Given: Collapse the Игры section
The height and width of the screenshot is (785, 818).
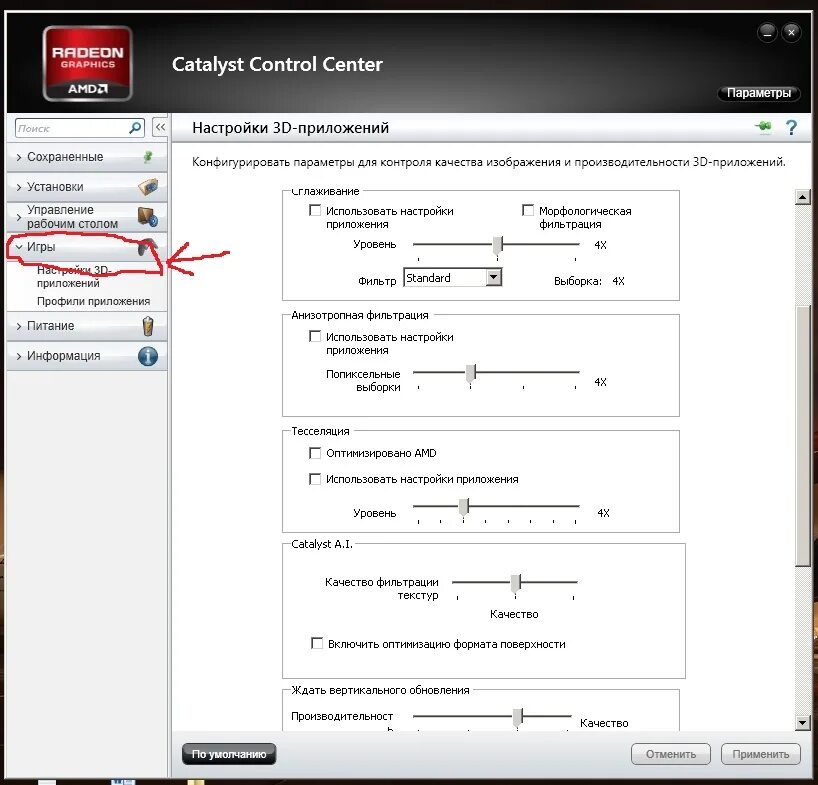Looking at the screenshot, I should (x=87, y=247).
